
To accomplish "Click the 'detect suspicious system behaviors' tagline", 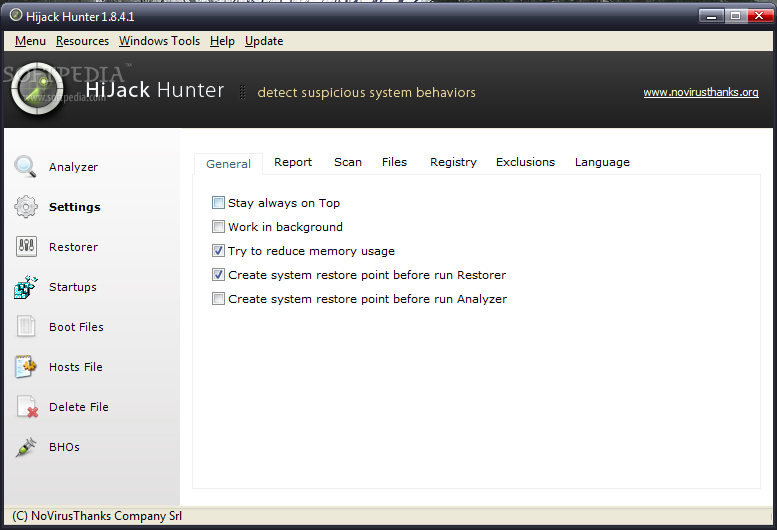I will pos(367,93).
